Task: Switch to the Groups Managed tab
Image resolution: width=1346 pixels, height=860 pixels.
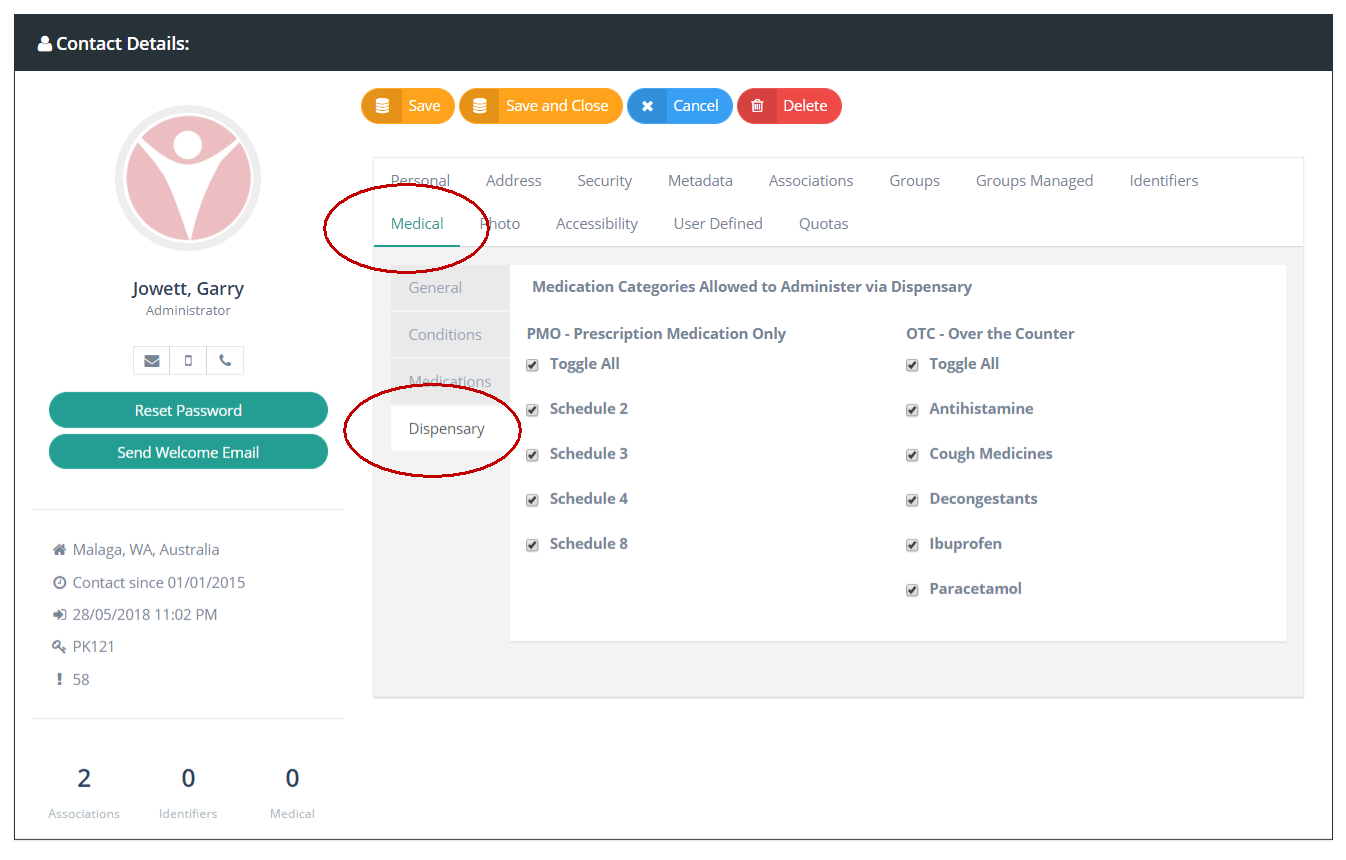Action: pos(1034,181)
